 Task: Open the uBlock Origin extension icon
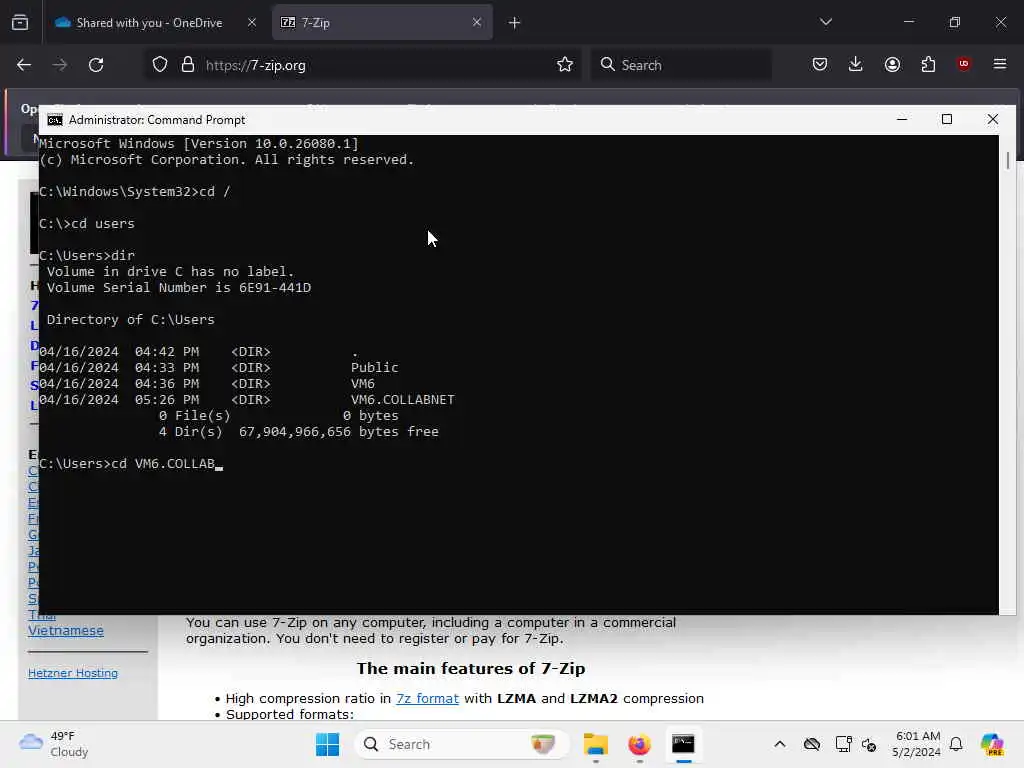(x=964, y=64)
